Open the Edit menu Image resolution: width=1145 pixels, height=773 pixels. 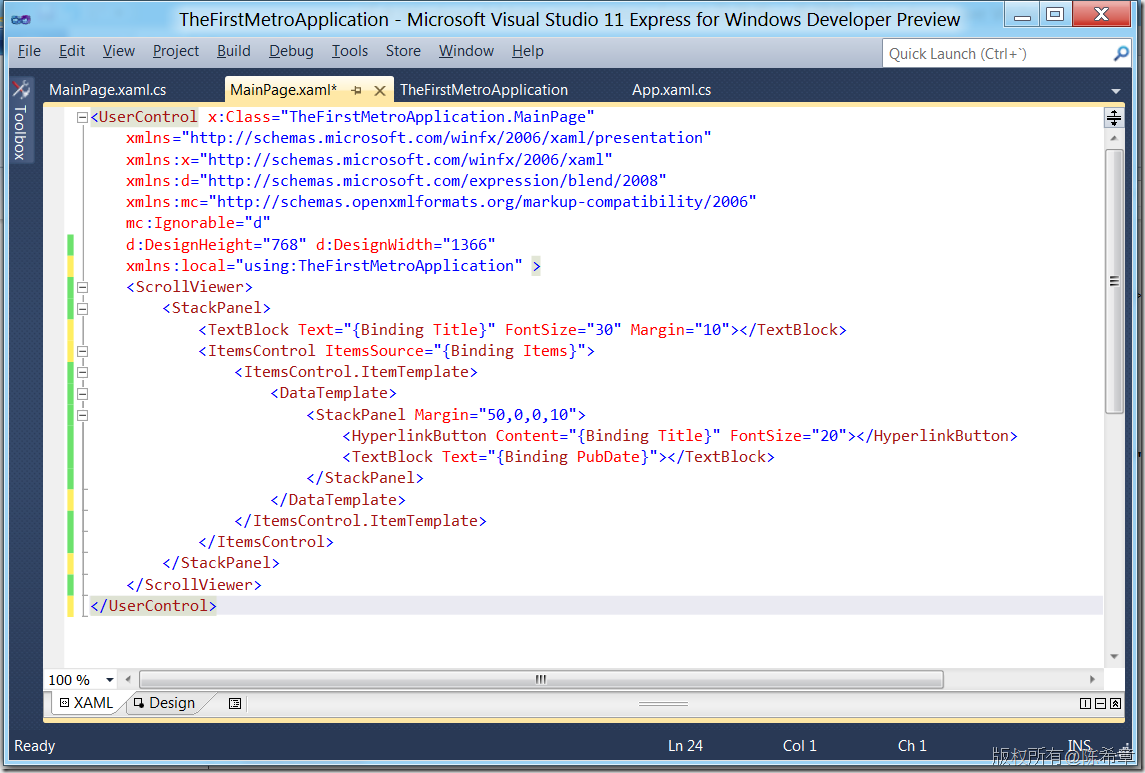(72, 51)
